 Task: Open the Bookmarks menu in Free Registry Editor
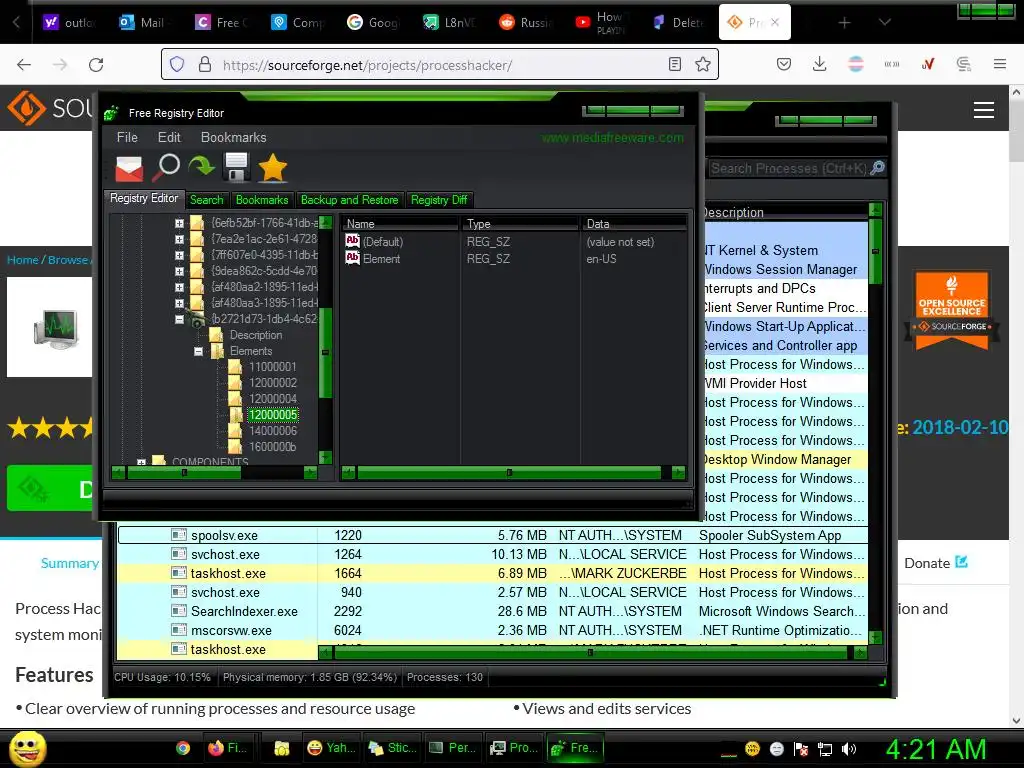coord(233,137)
